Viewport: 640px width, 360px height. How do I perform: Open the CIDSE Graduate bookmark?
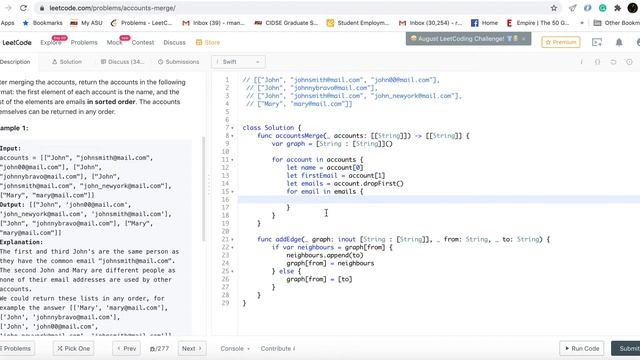286,23
